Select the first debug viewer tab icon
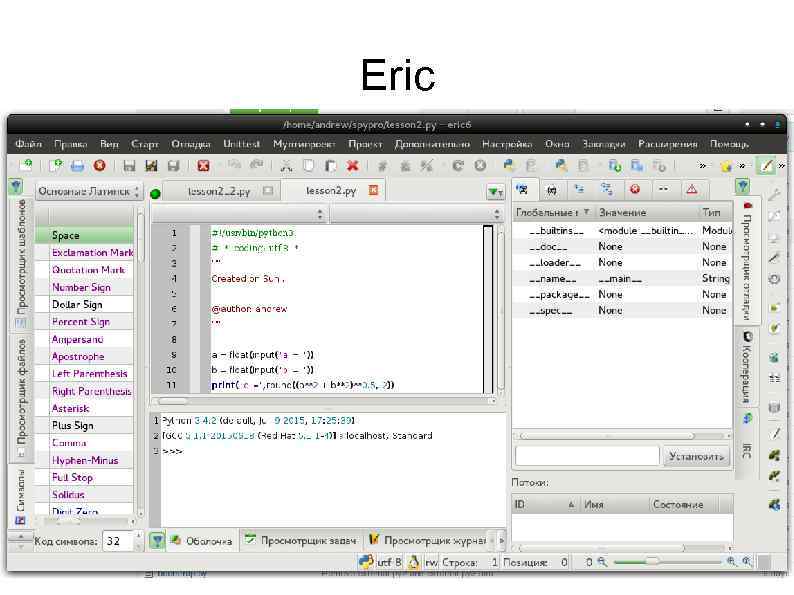The height and width of the screenshot is (595, 794). point(522,189)
